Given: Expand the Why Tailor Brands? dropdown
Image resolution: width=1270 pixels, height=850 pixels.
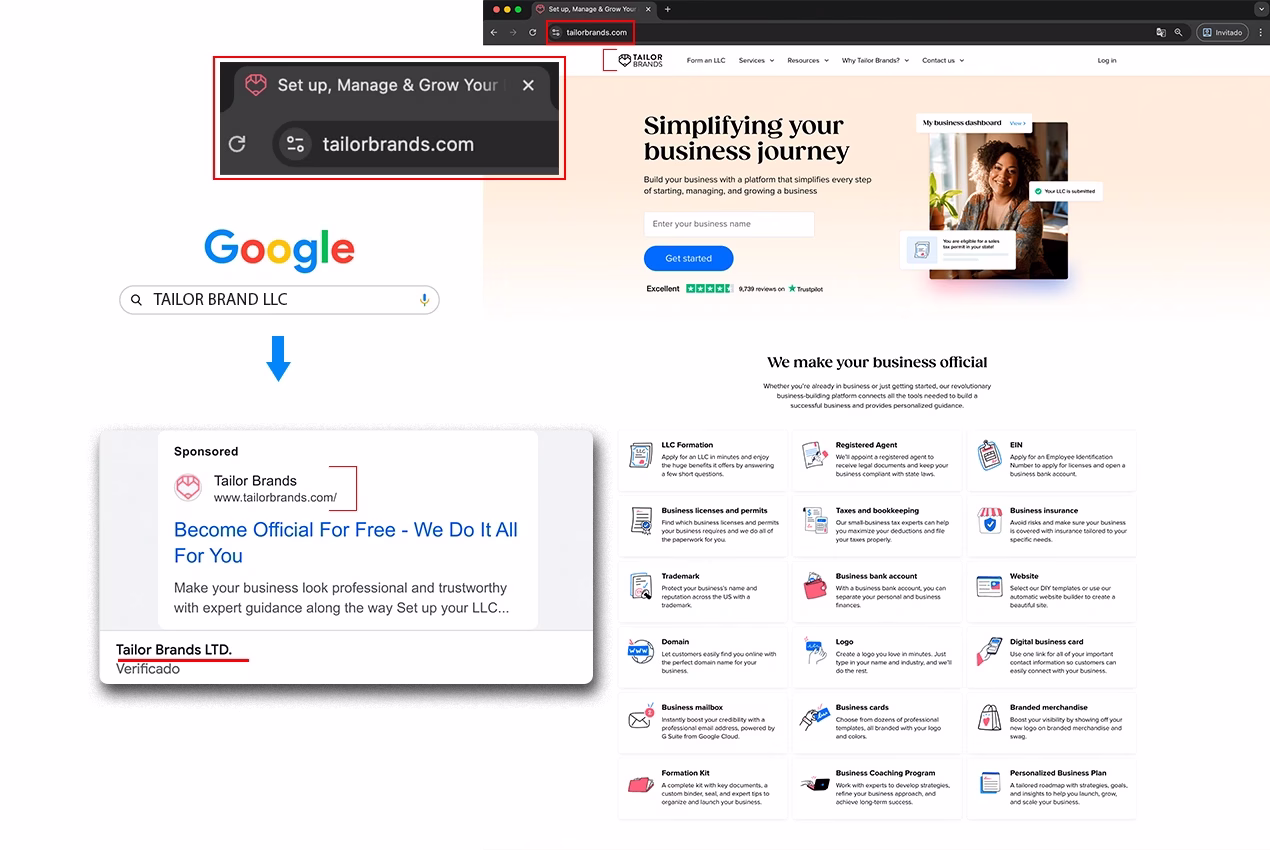Looking at the screenshot, I should click(x=874, y=60).
